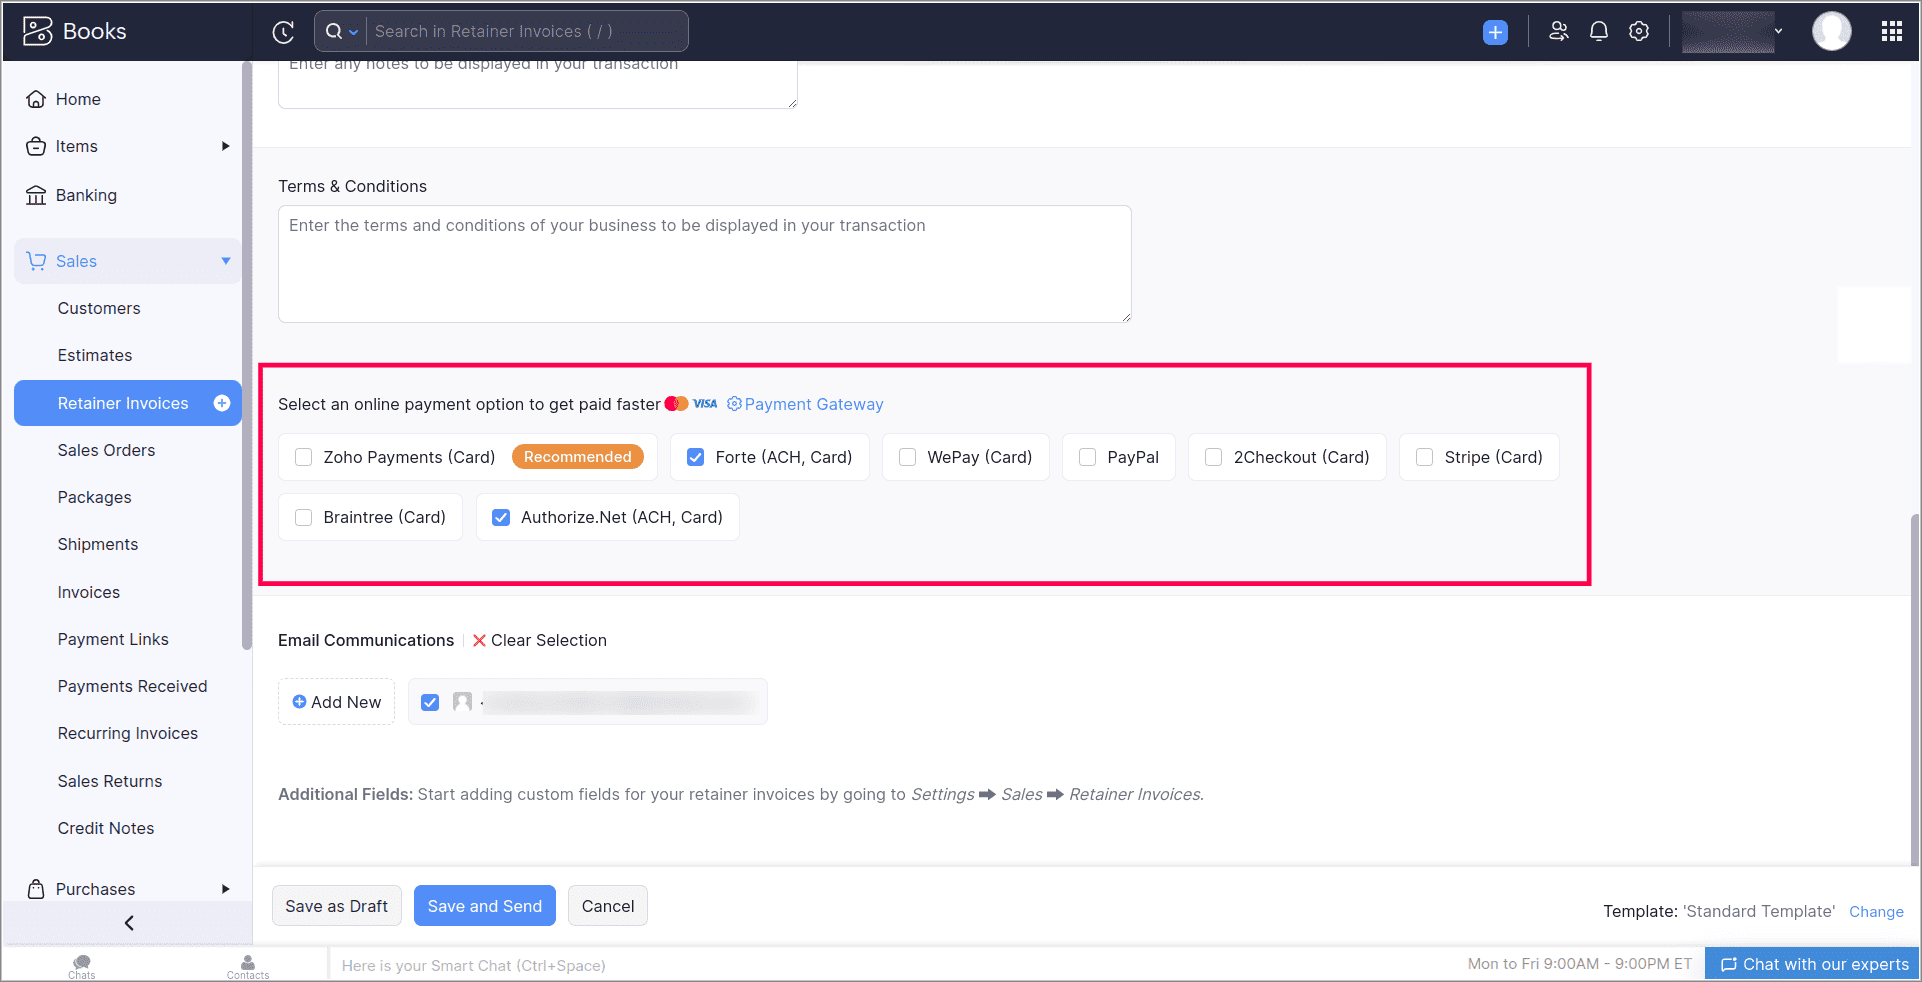Click the Items basket icon

click(36, 146)
